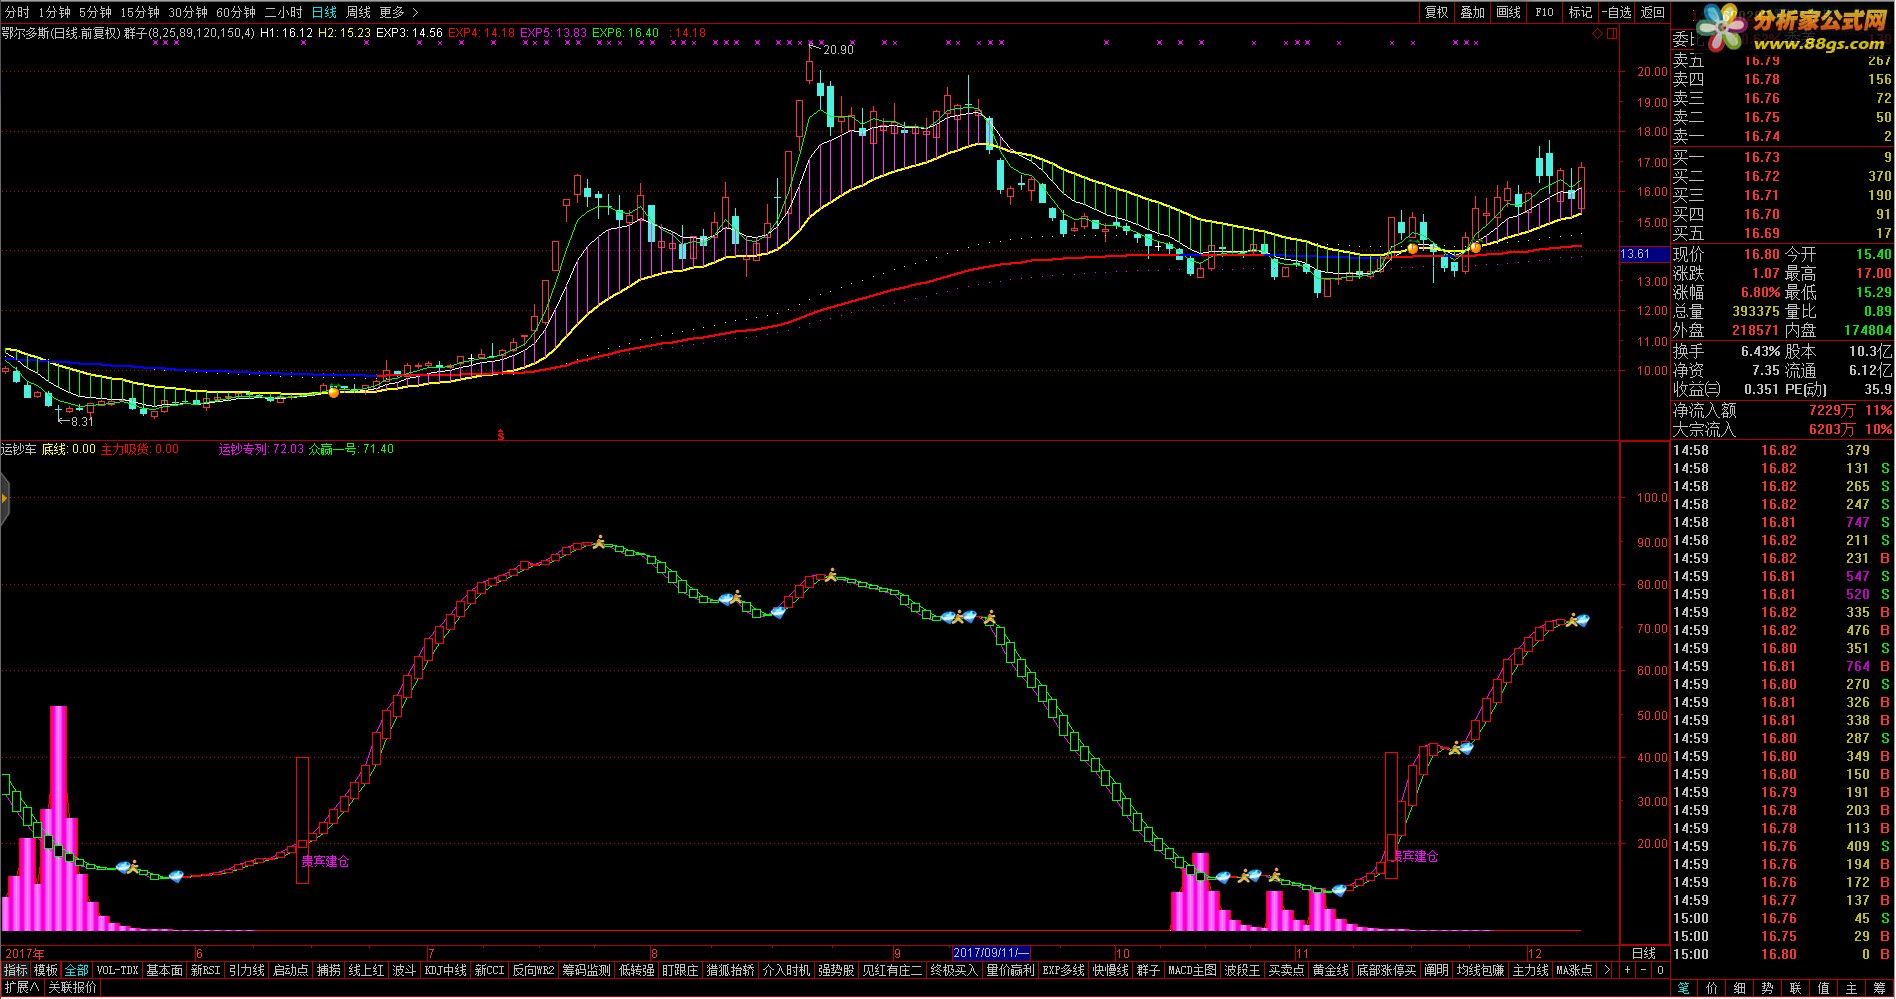Open the 指标 indicators tab
Image resolution: width=1896 pixels, height=999 pixels.
click(x=16, y=970)
